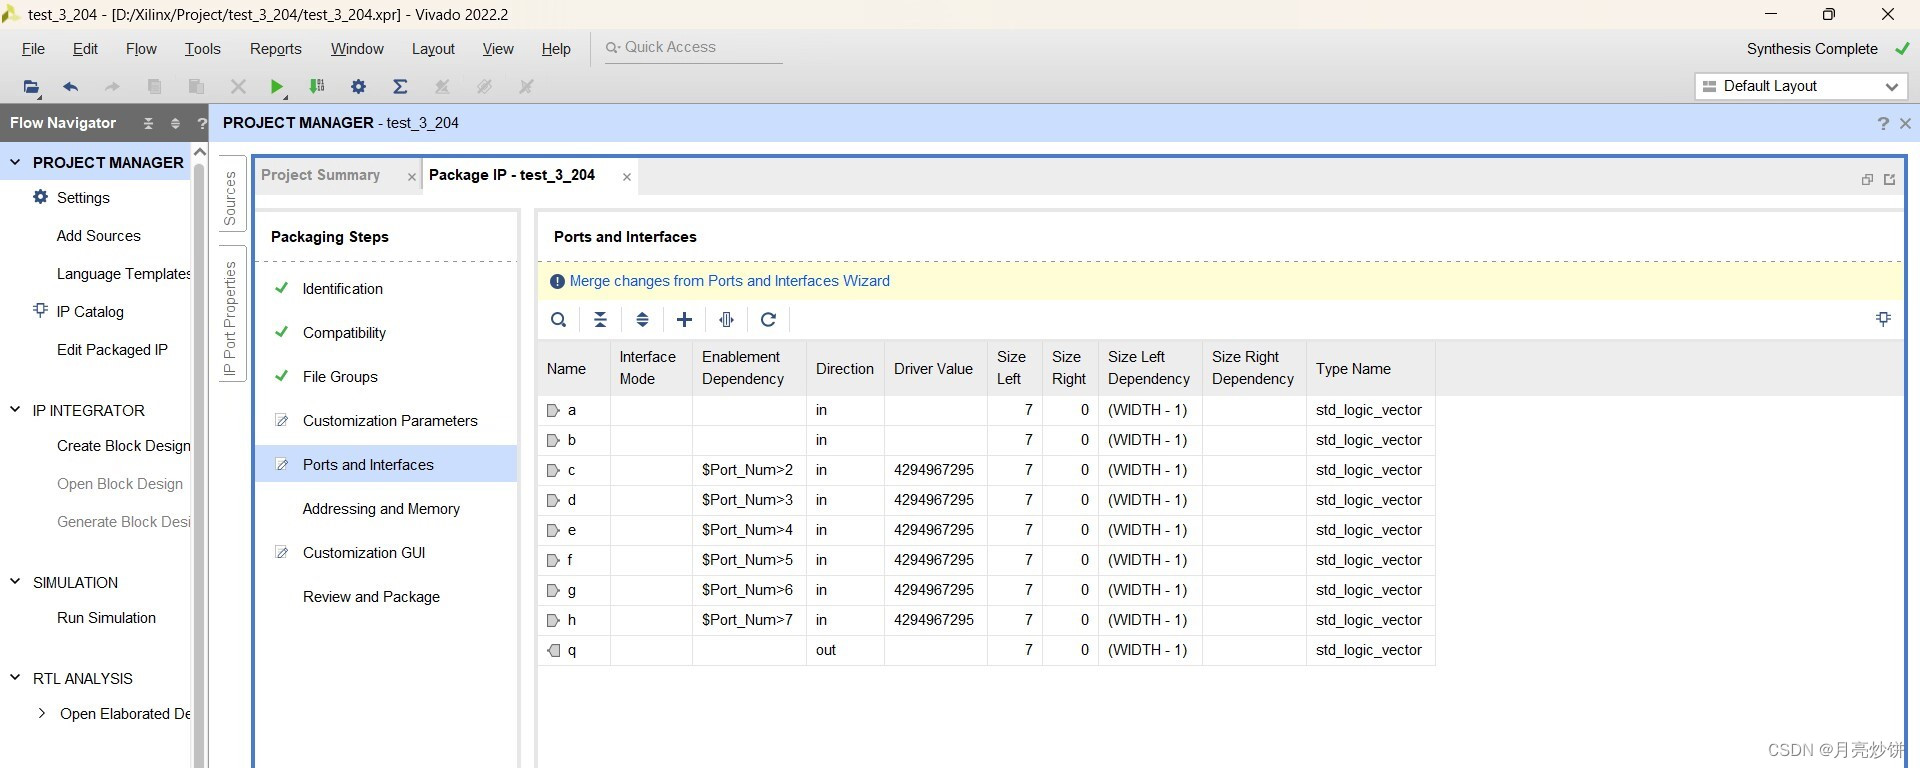1920x768 pixels.
Task: Open the Window menu
Action: [357, 49]
